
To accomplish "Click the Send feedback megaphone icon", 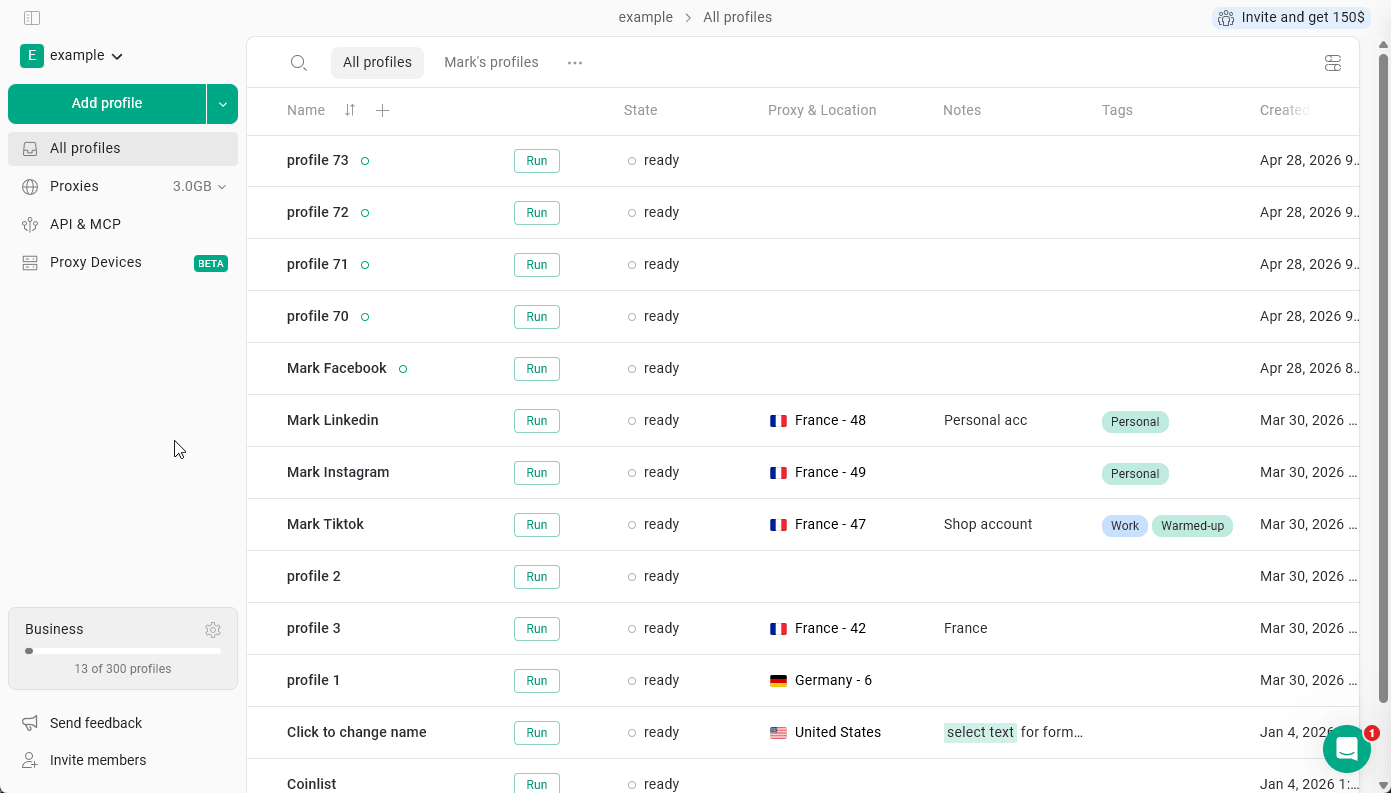I will pyautogui.click(x=30, y=723).
